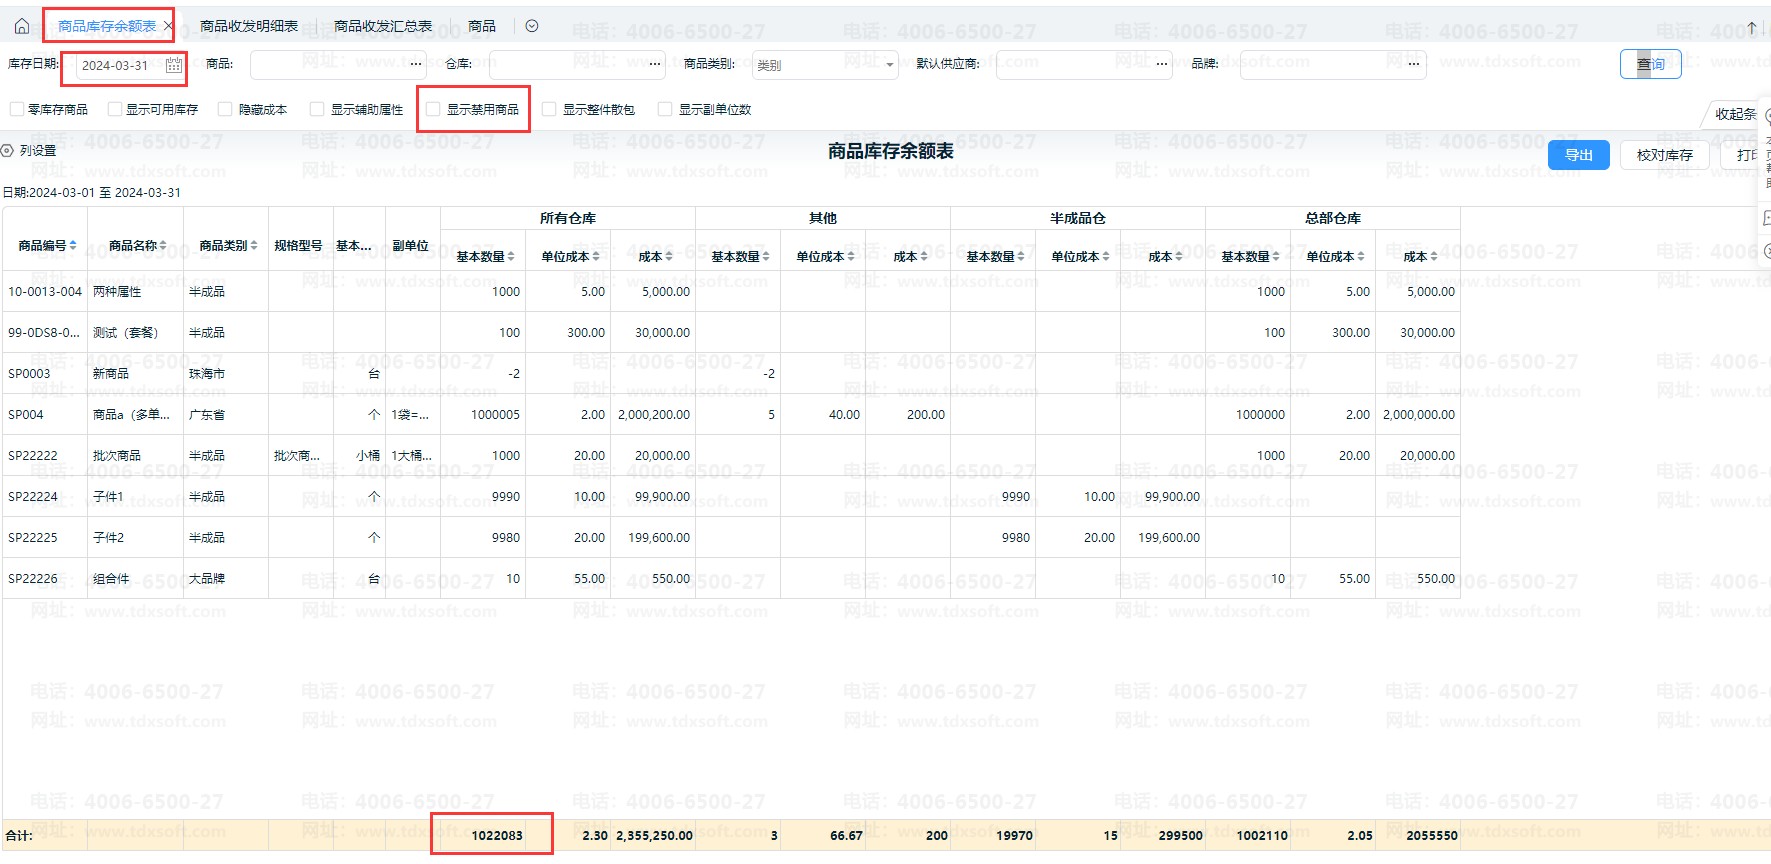Tick the 显示可用库存 checkbox
This screenshot has width=1771, height=864.
point(115,109)
